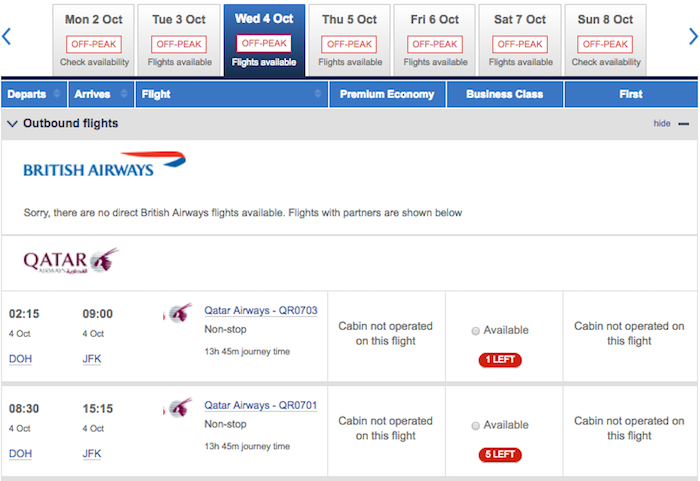Go to next week of dates

[x=693, y=37]
